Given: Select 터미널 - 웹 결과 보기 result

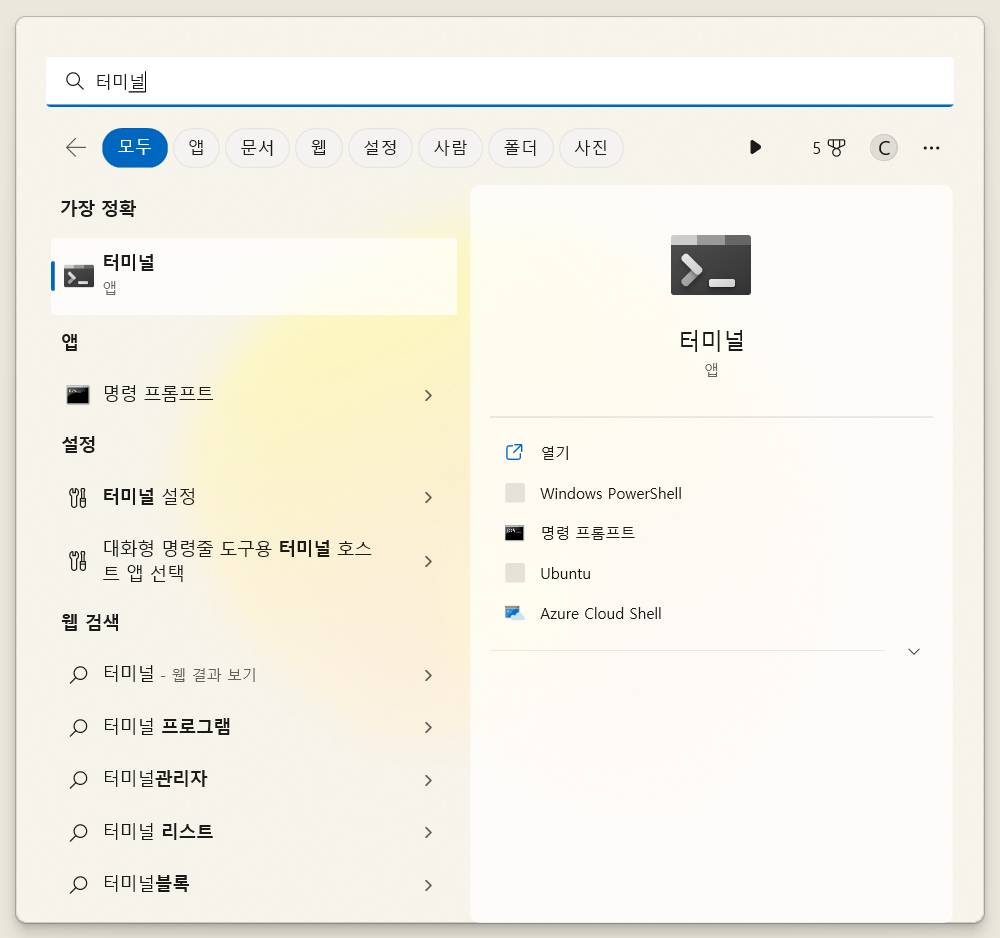Looking at the screenshot, I should 254,675.
